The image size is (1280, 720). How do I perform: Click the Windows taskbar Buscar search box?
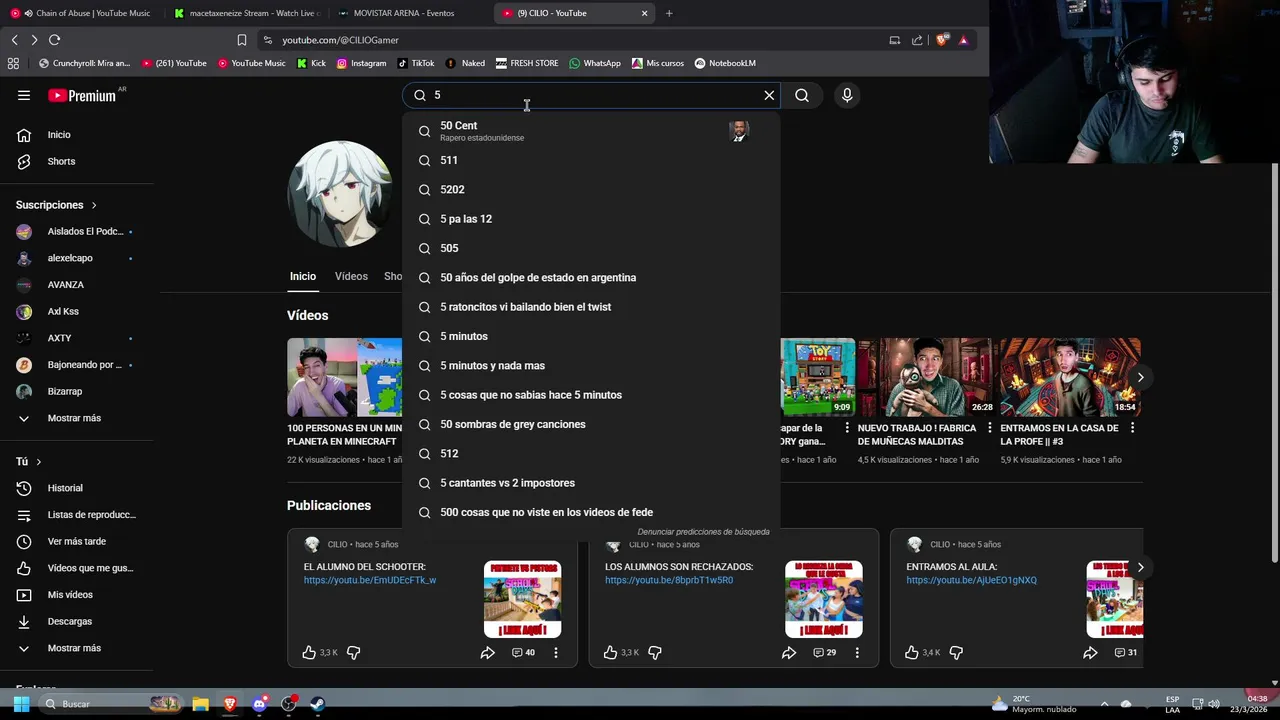point(110,704)
